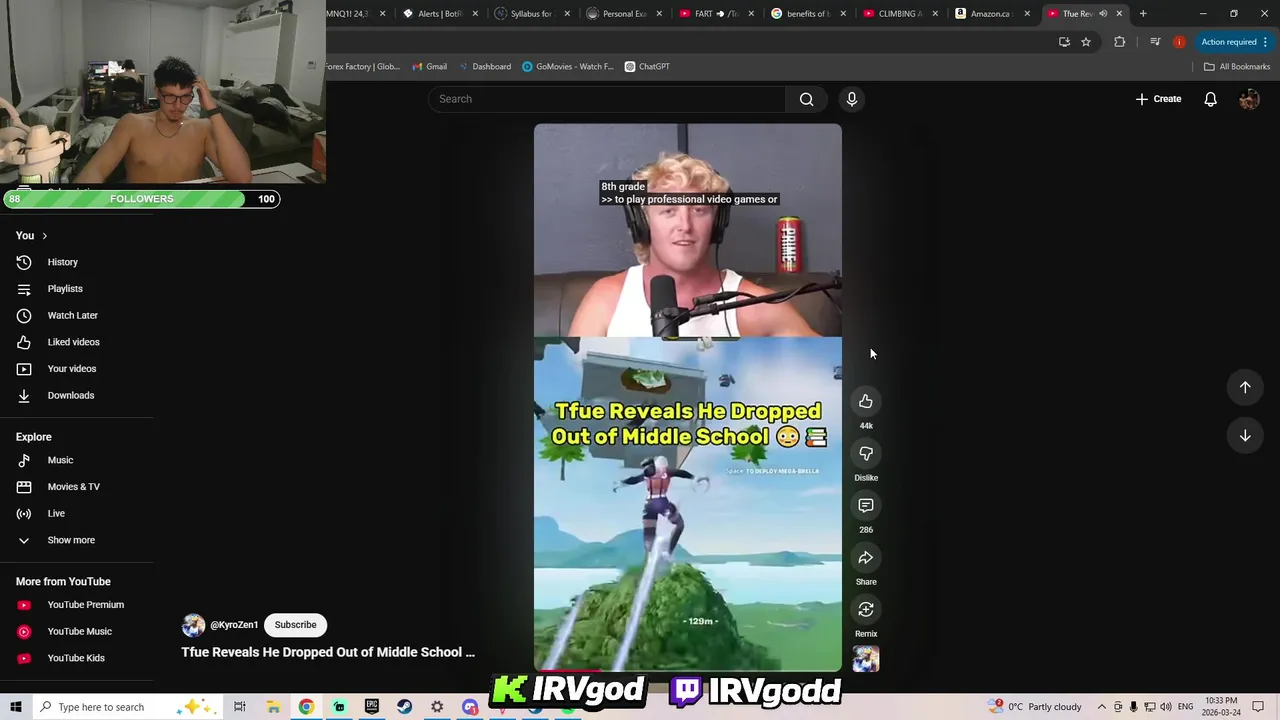Screen dimensions: 1280x720
Task: Open @KyroZen1 channel avatar
Action: tap(193, 625)
